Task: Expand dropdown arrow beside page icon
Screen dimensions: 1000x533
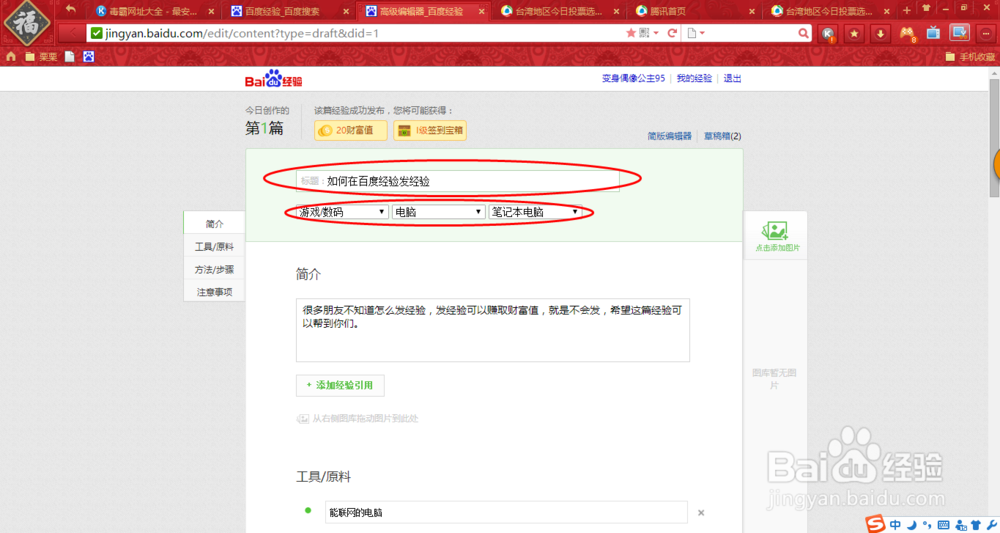Action: coord(702,33)
